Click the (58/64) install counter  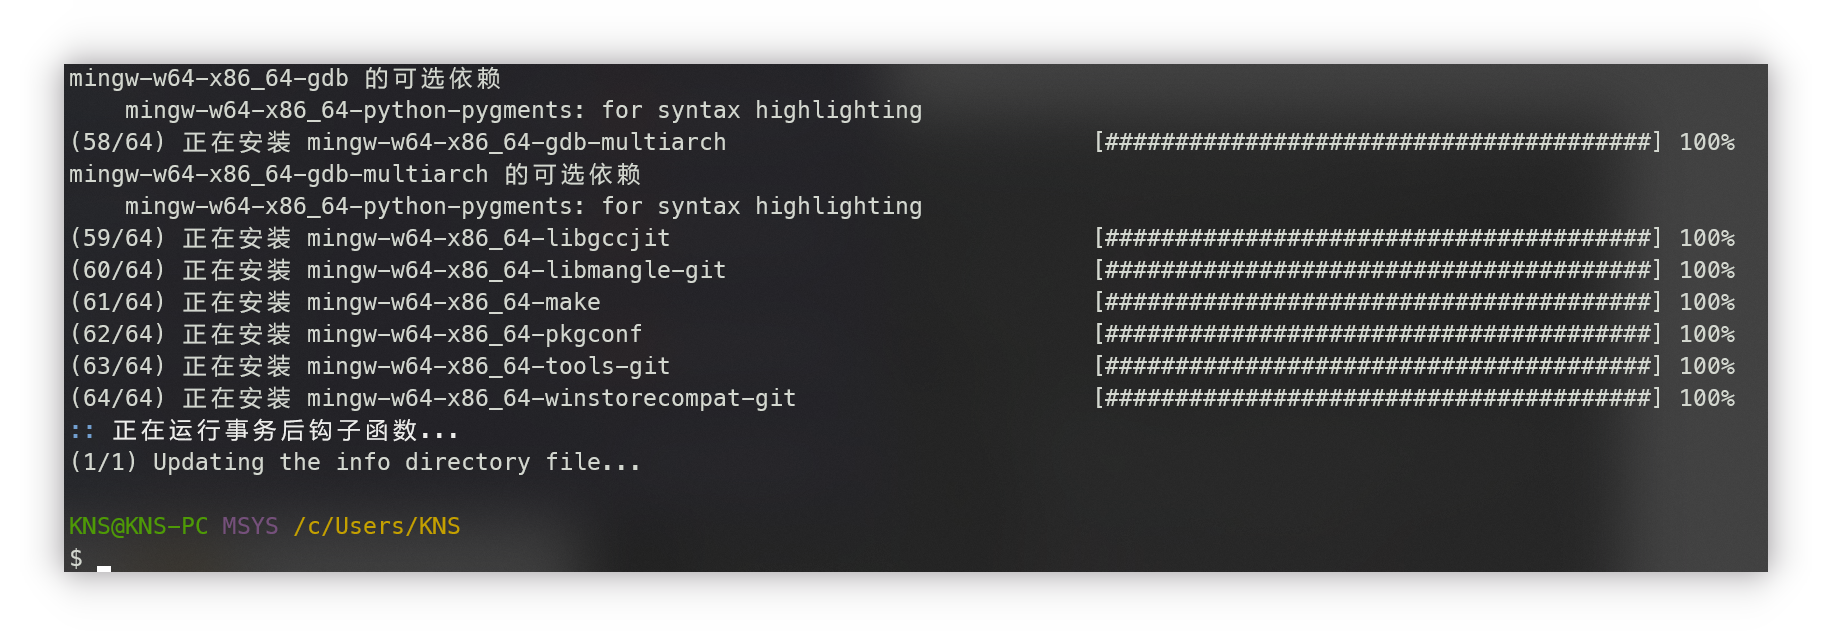tap(117, 142)
